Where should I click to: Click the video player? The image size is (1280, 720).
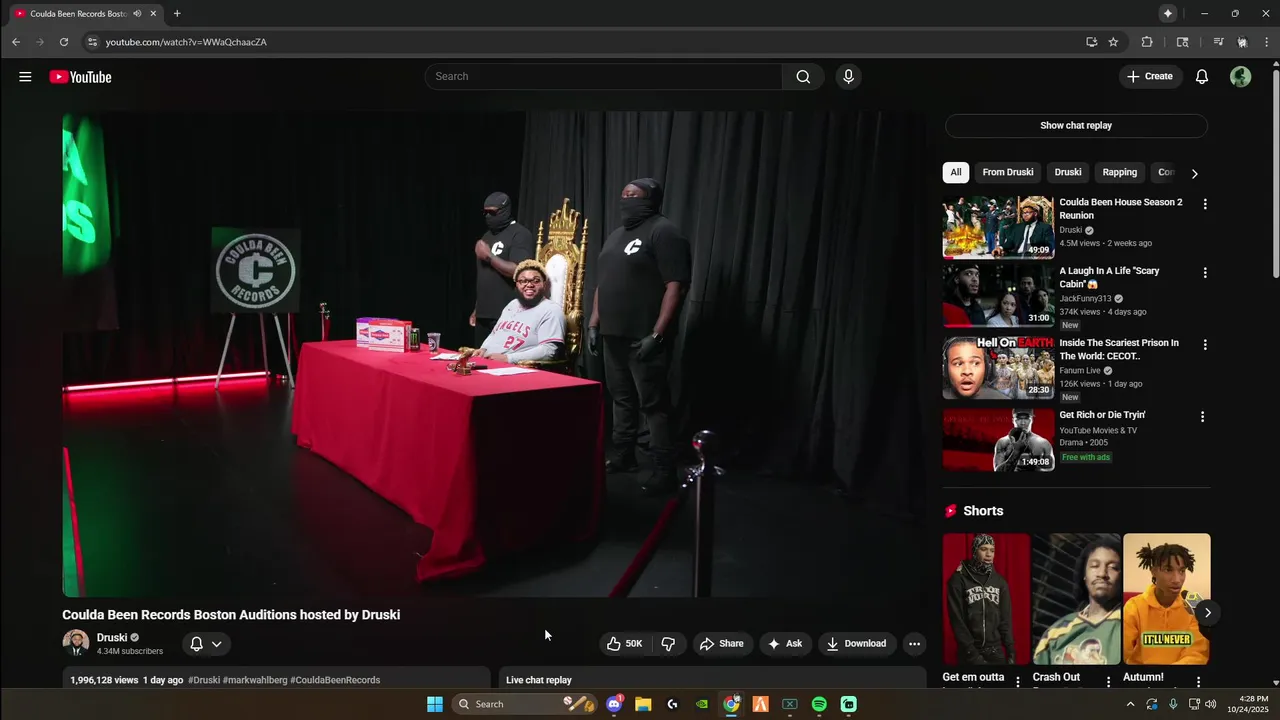coord(494,354)
